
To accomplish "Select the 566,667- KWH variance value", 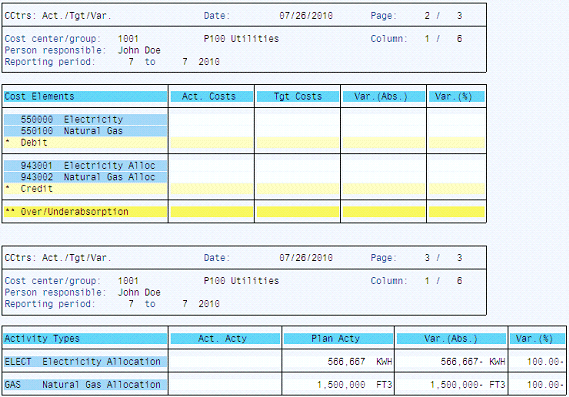I will click(x=472, y=362).
